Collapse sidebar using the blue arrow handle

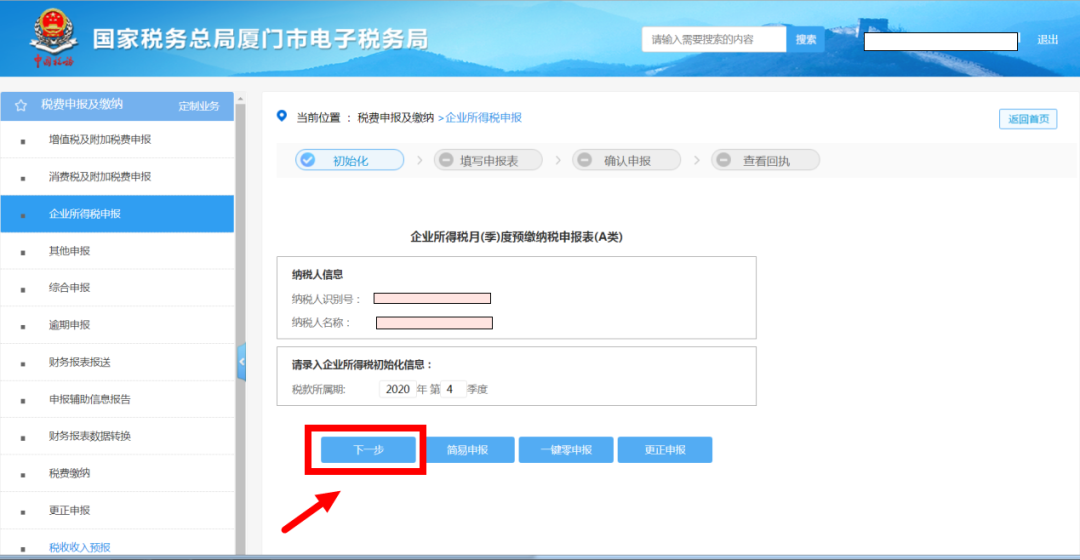click(242, 361)
